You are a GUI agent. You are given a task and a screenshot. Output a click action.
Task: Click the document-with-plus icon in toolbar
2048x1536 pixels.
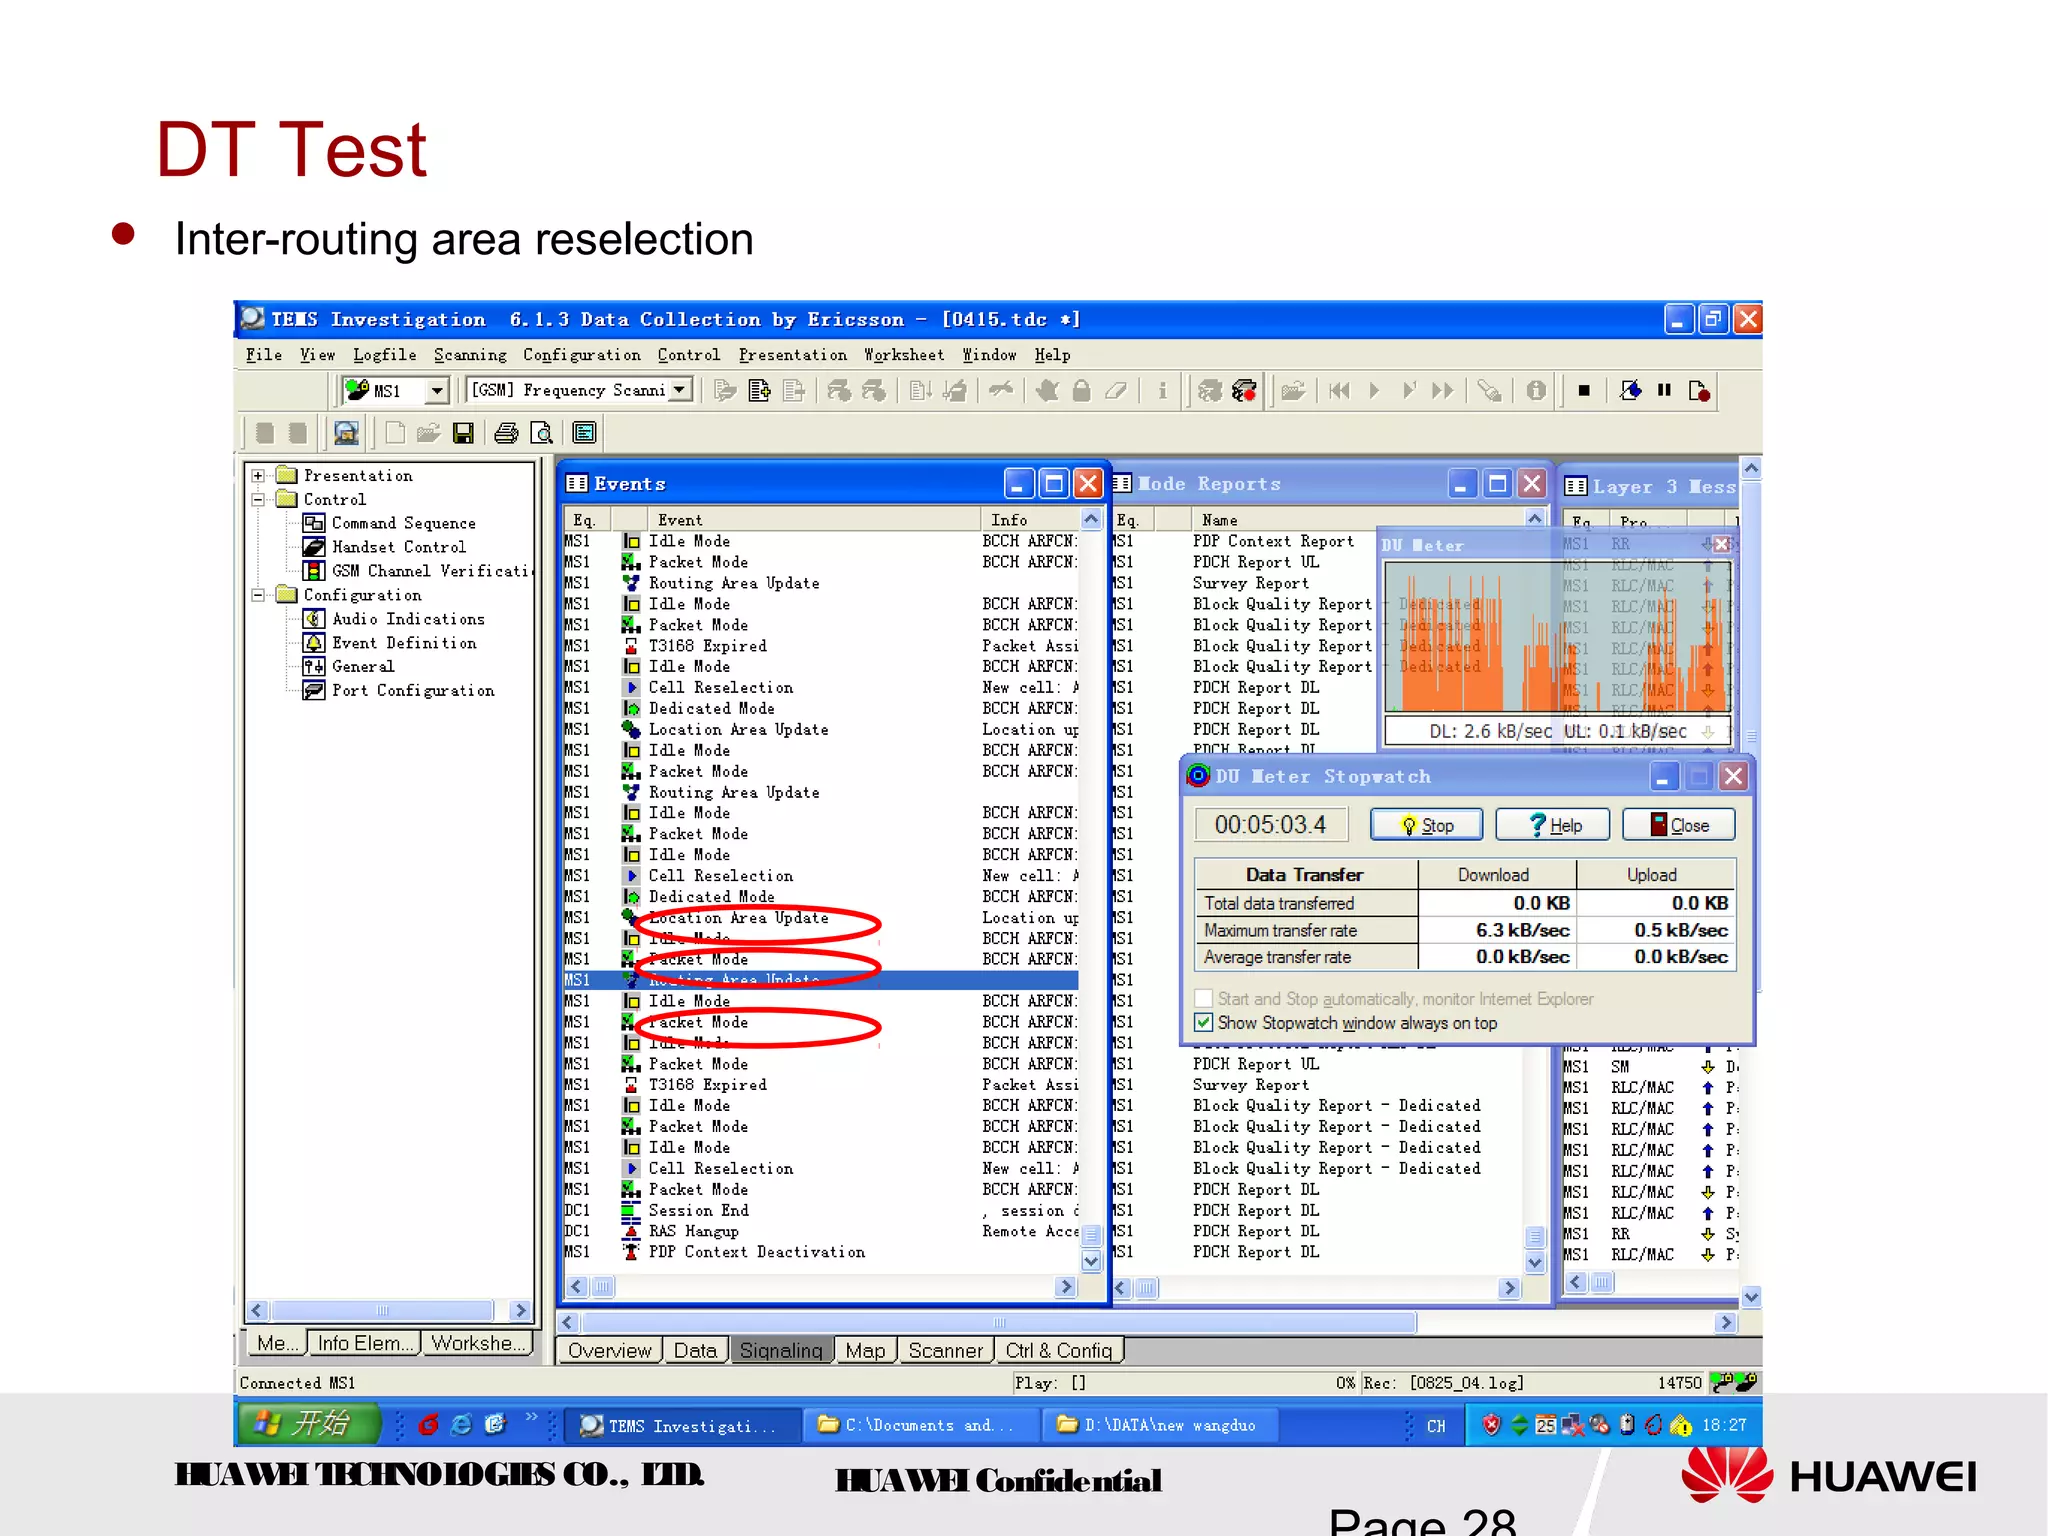[759, 391]
